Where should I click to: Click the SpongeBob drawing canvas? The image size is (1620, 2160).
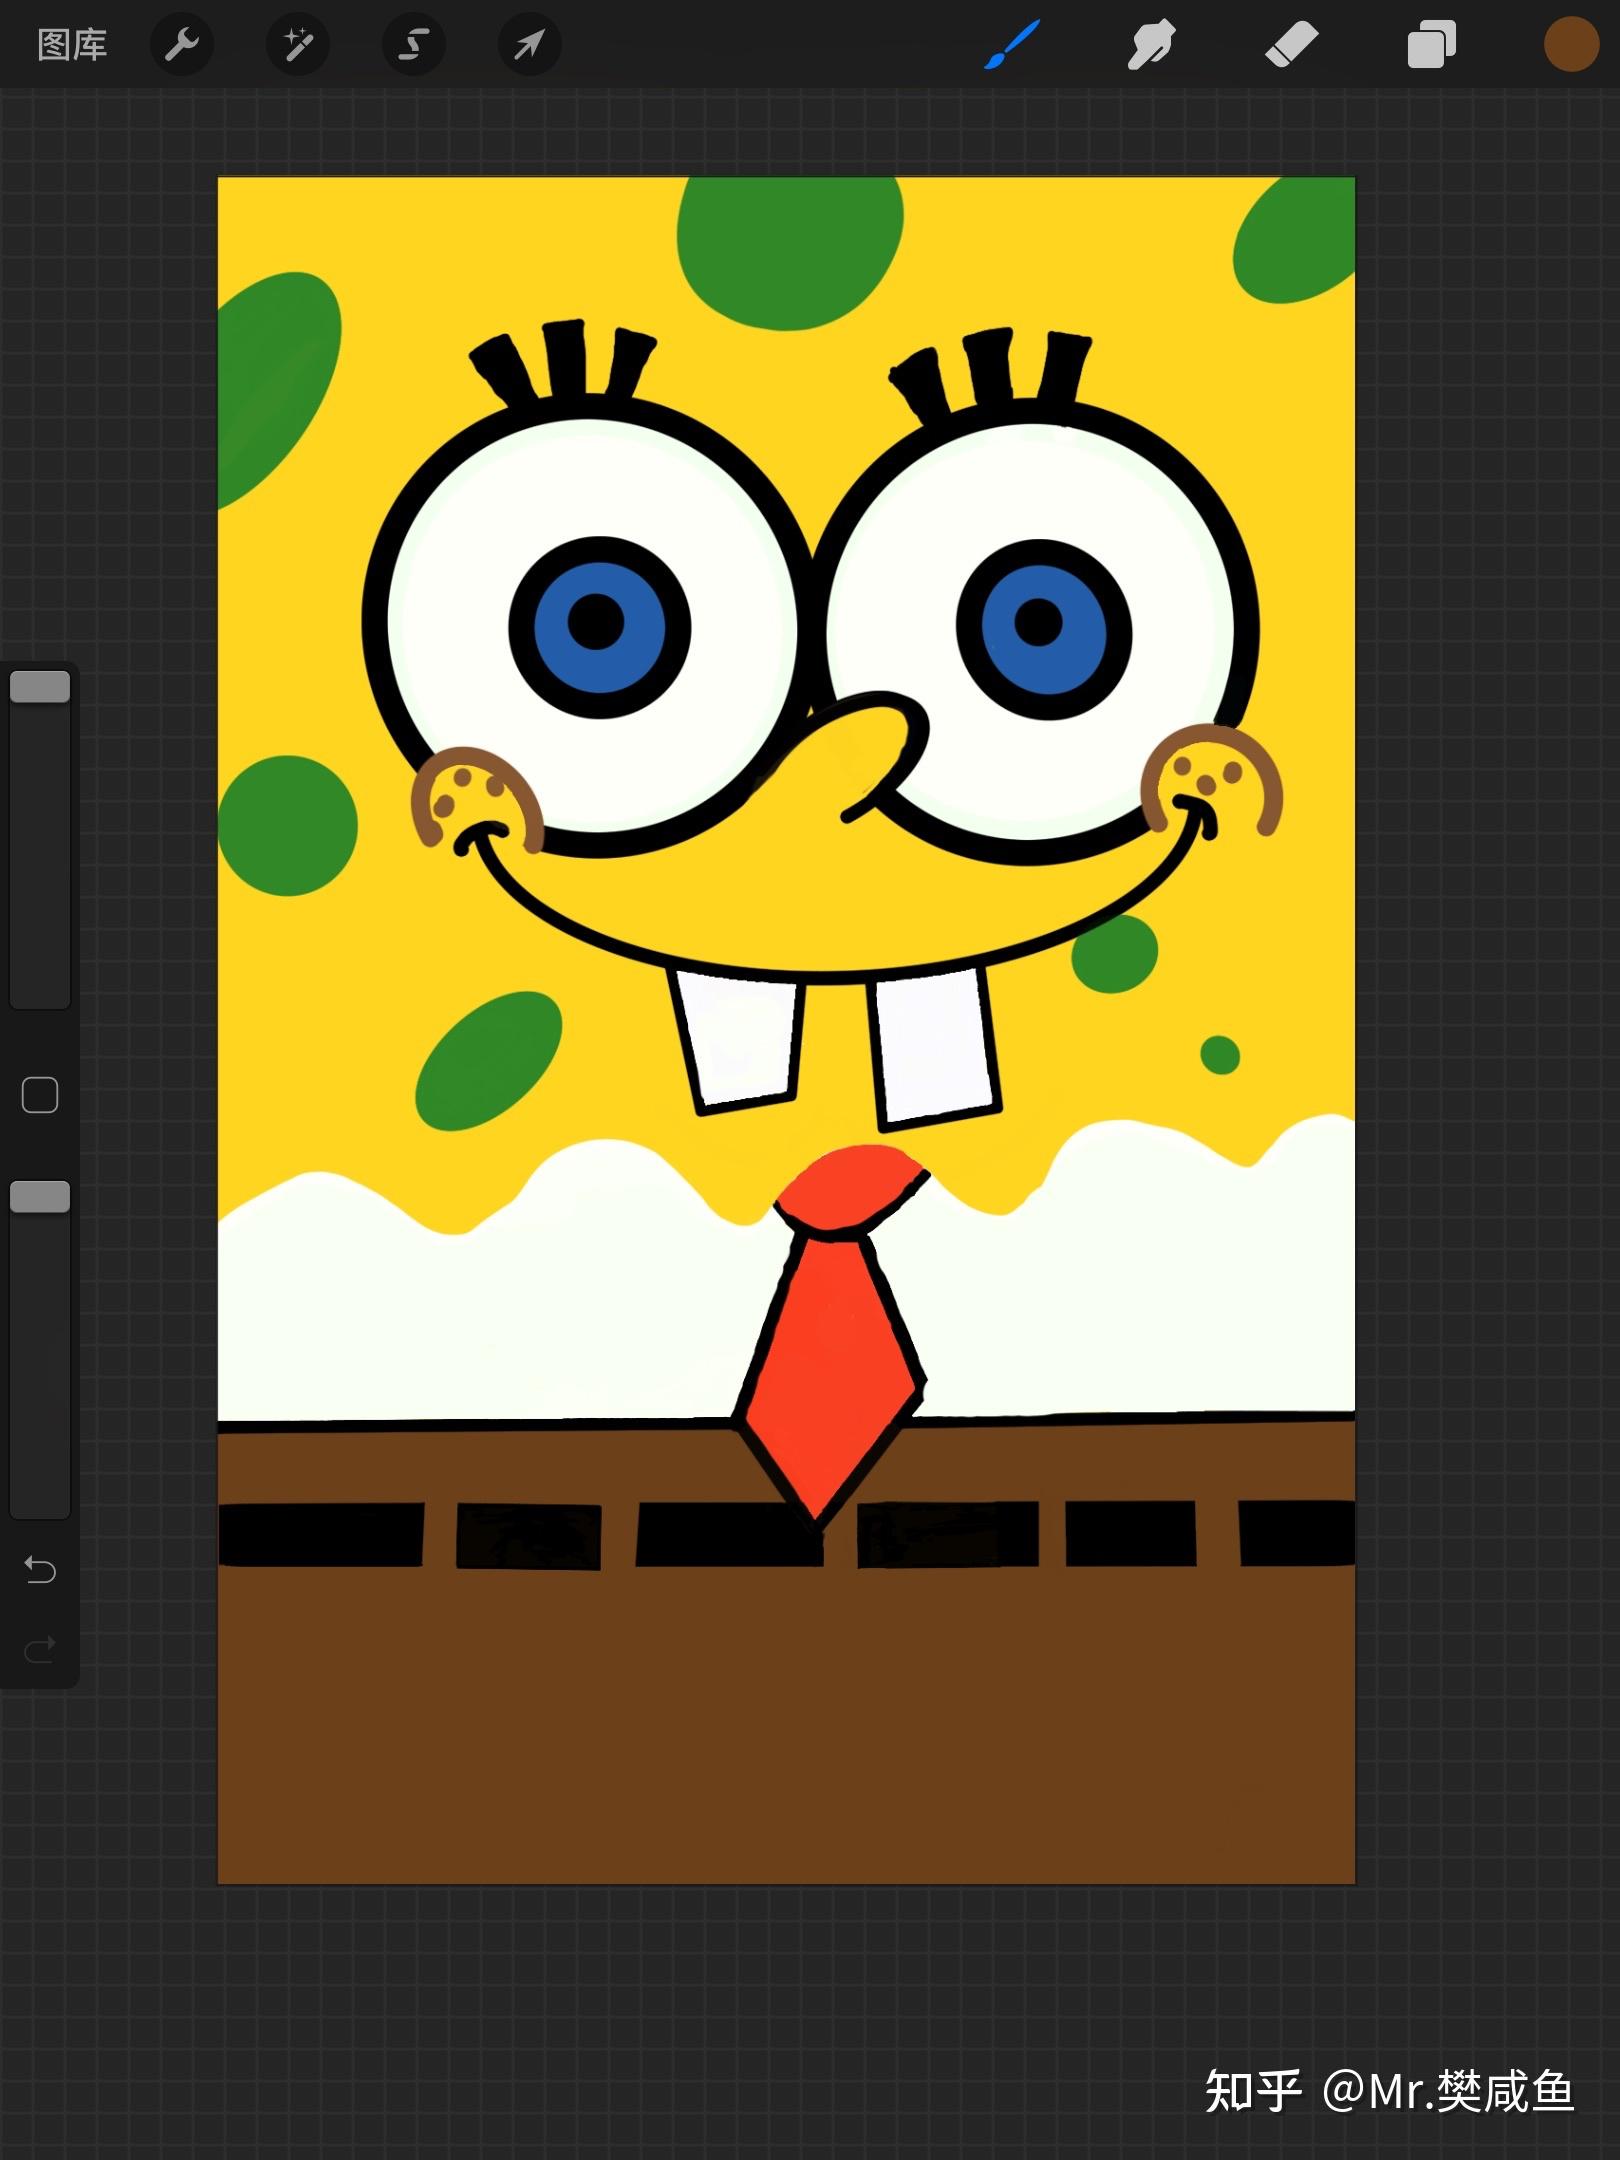(x=786, y=1030)
